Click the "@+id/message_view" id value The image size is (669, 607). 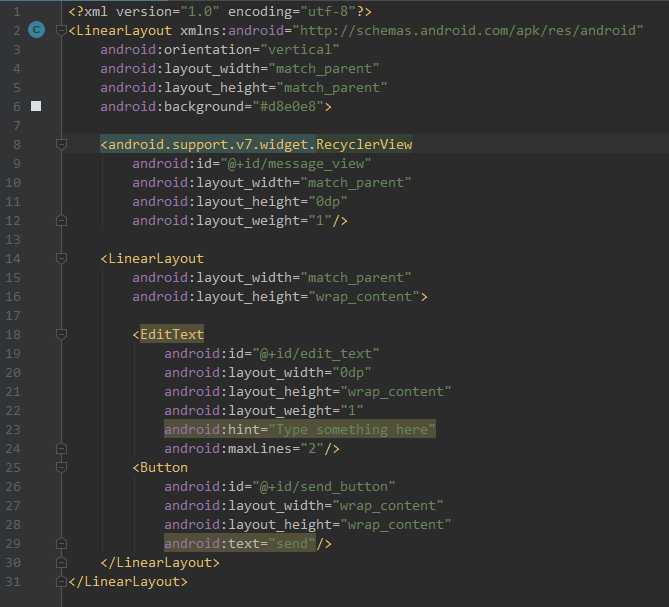296,163
